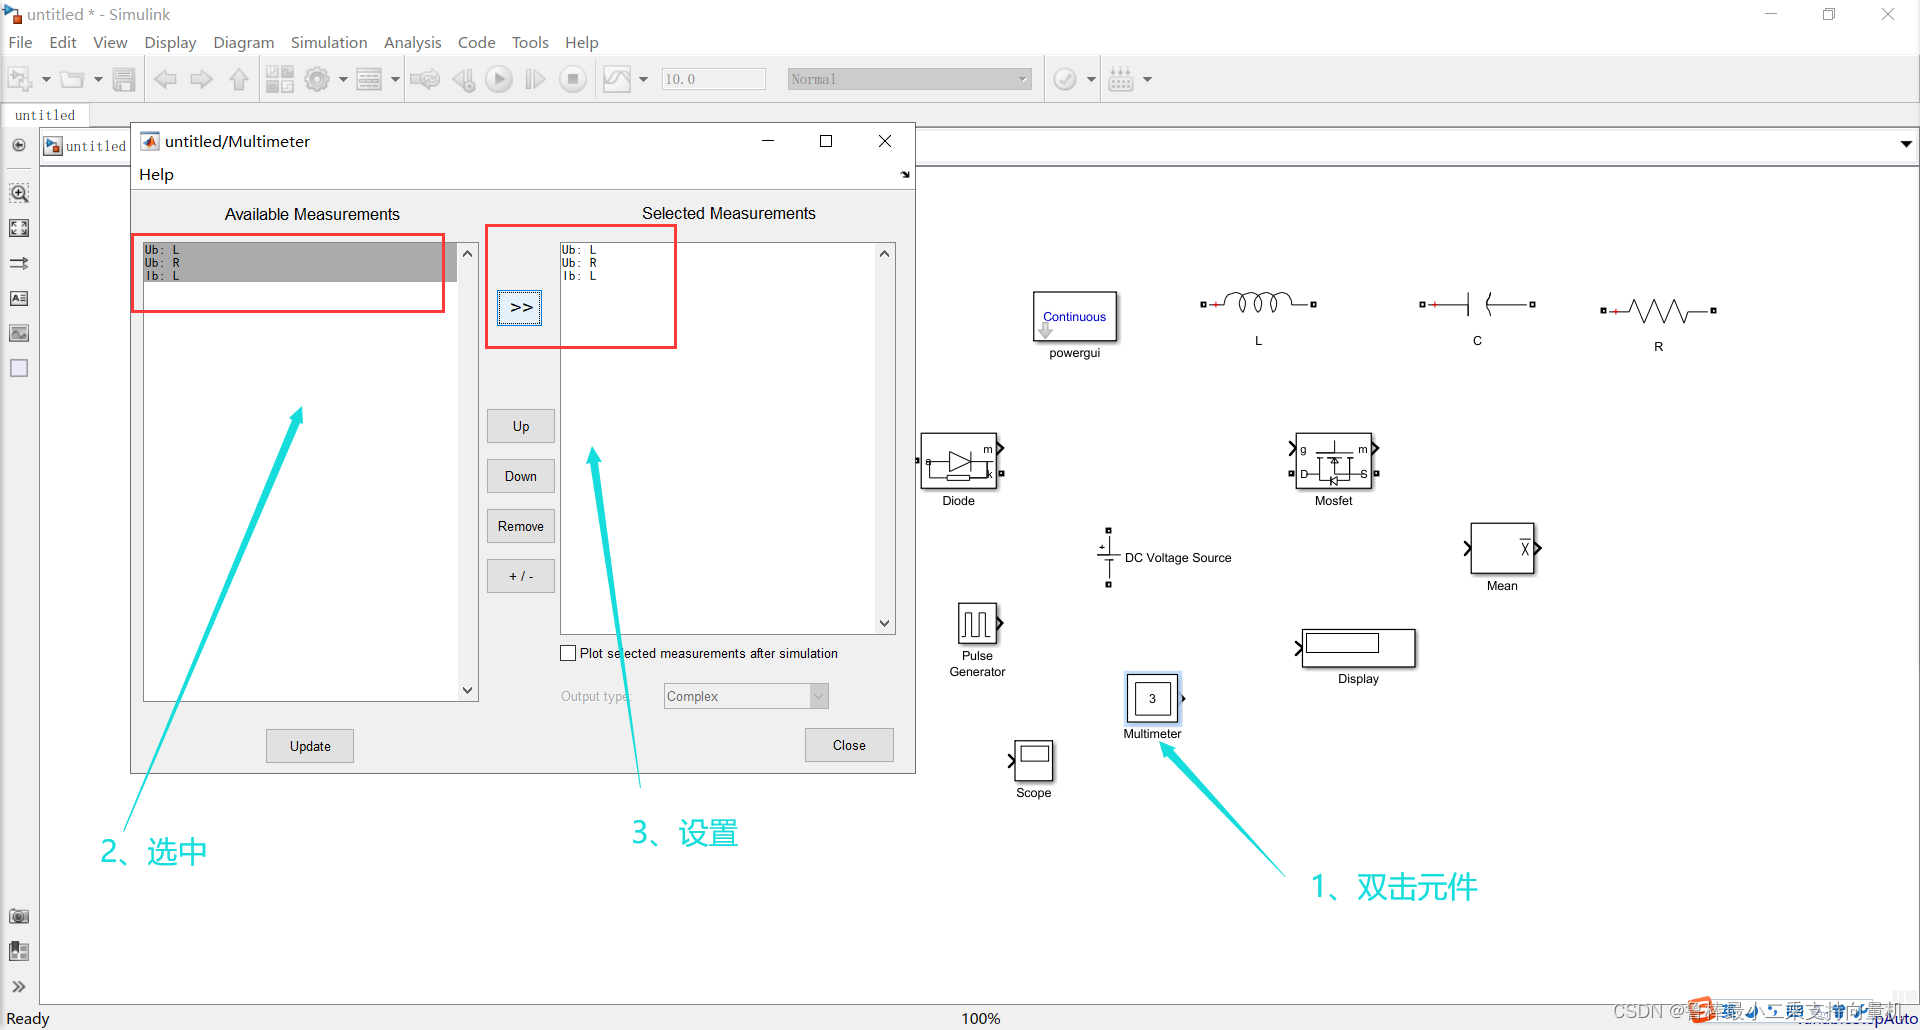Select the Pulse Generator block
The image size is (1920, 1030).
click(977, 624)
